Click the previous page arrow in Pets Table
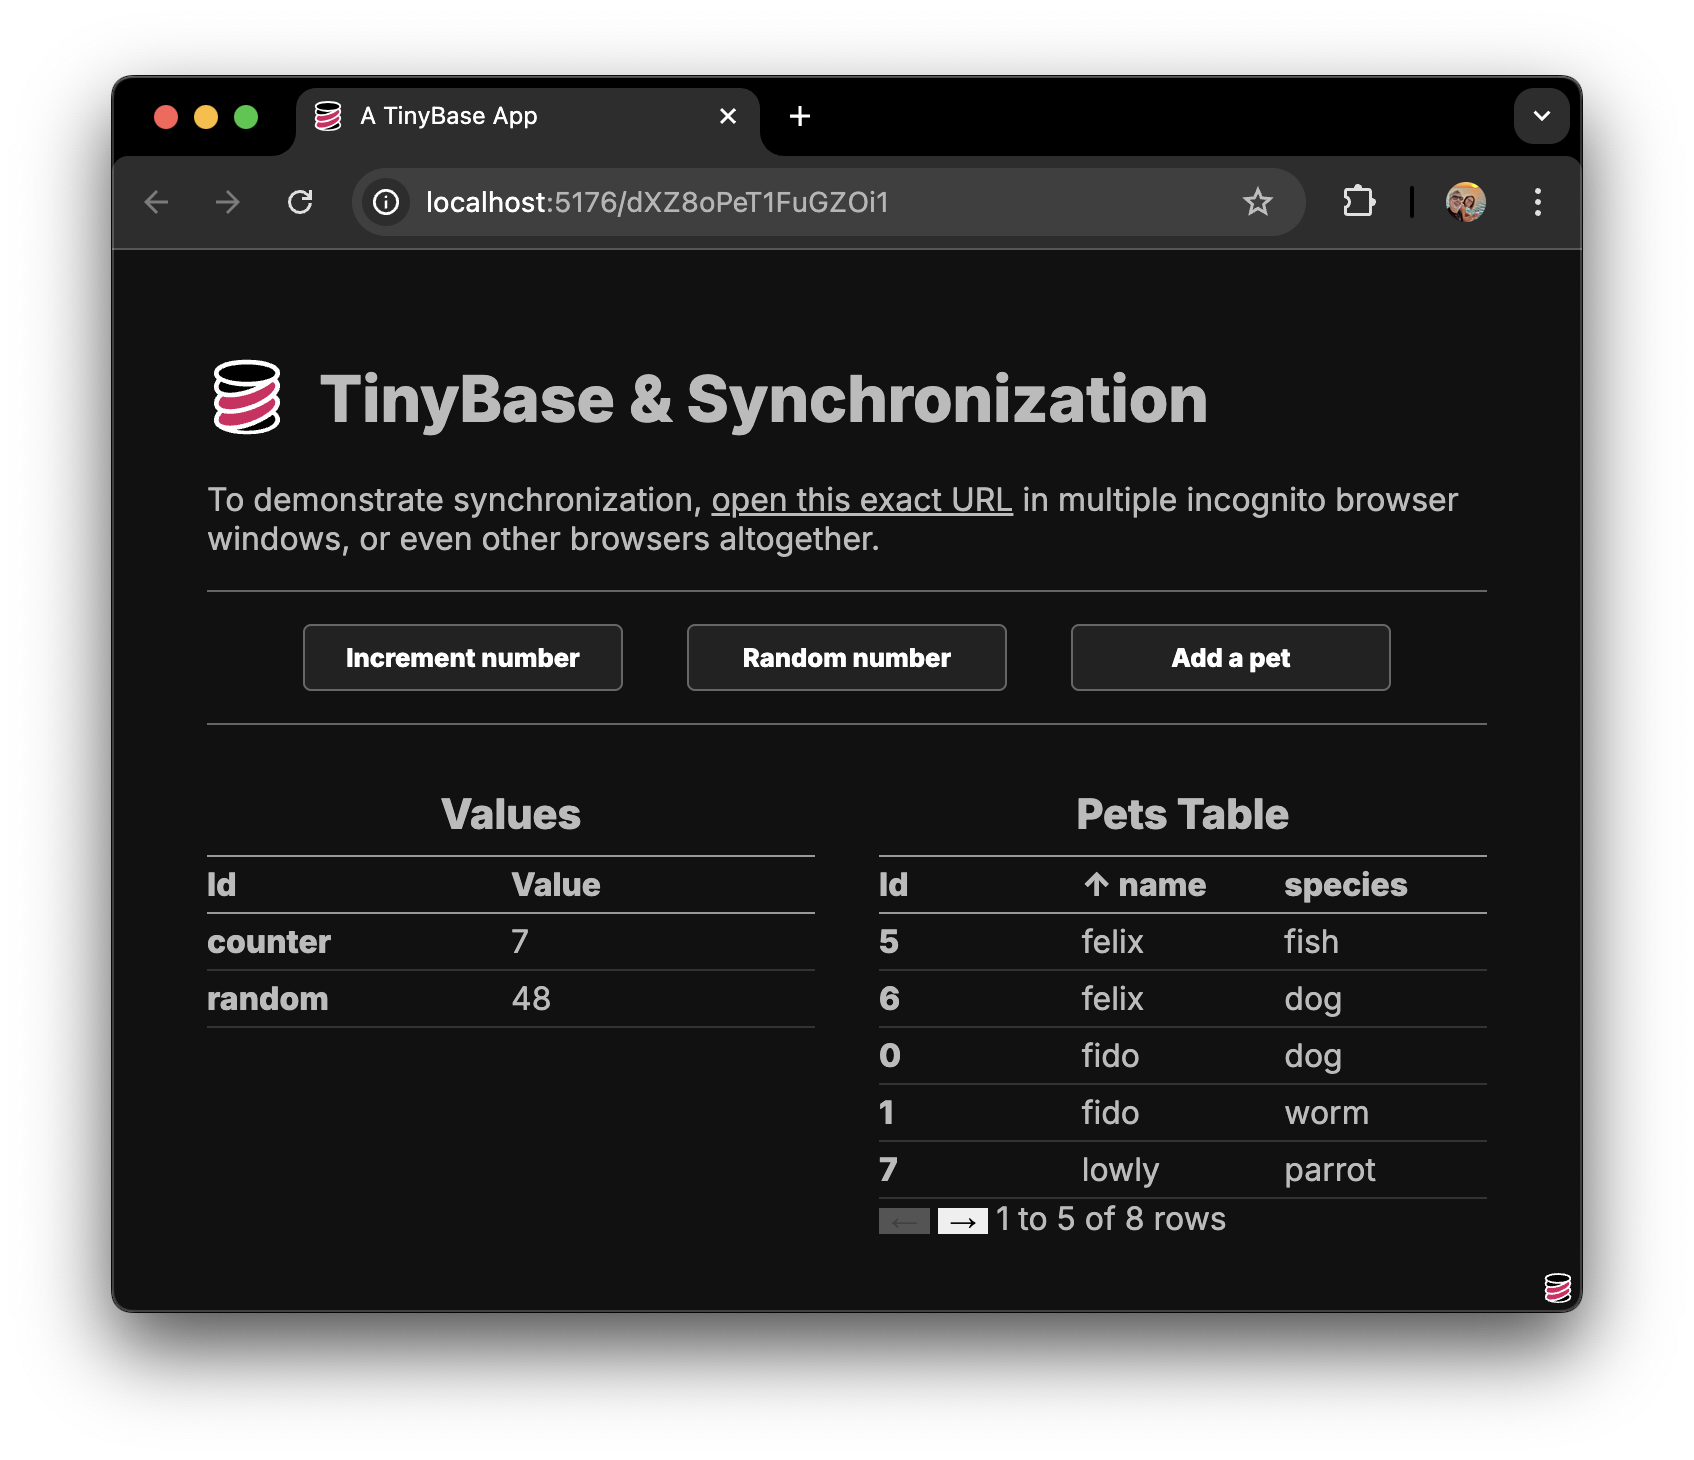1694x1460 pixels. tap(904, 1221)
